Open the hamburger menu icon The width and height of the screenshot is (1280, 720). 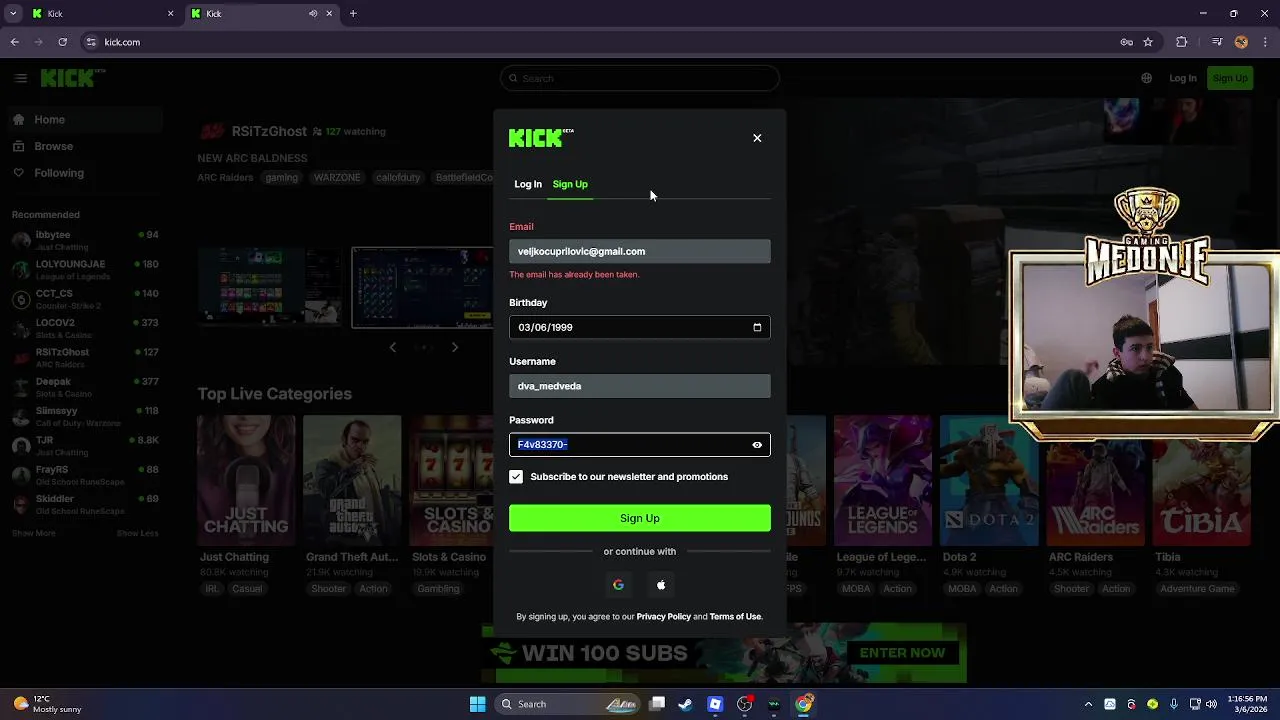tap(21, 78)
